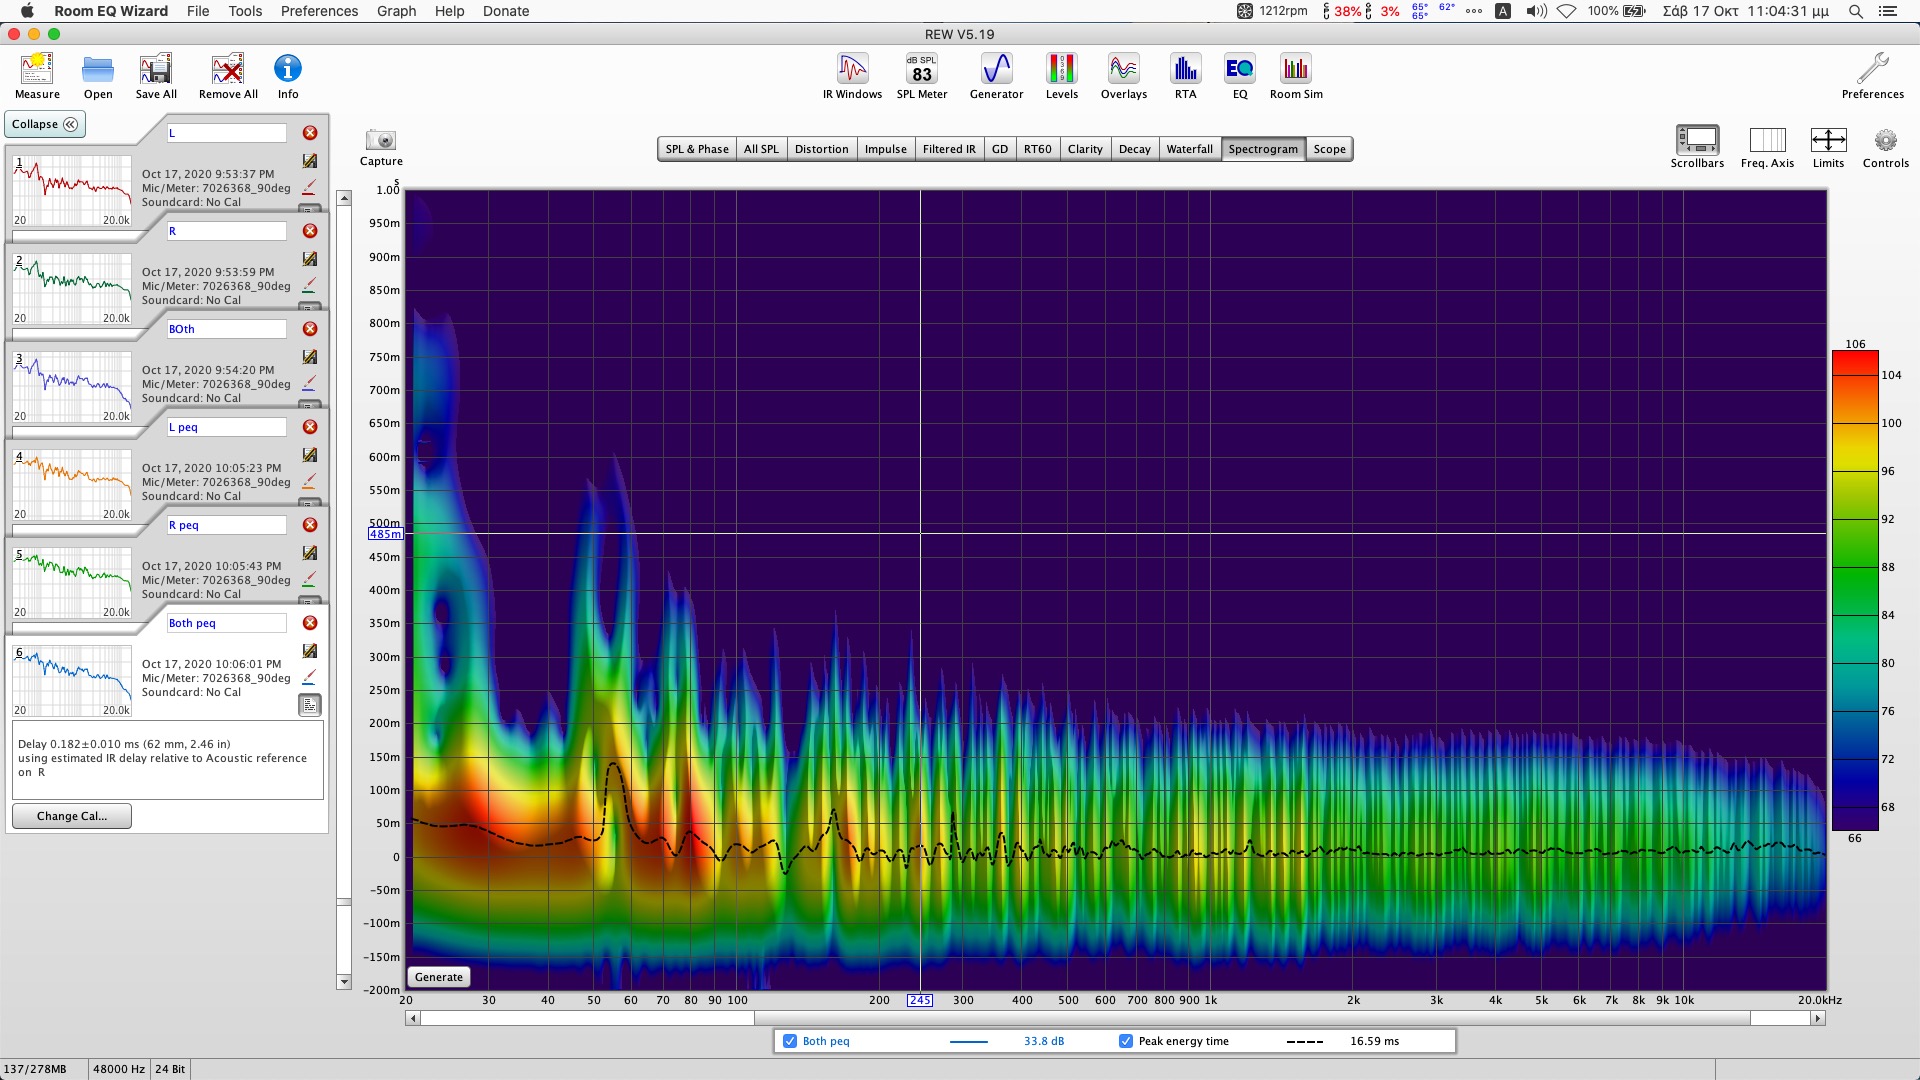The width and height of the screenshot is (1920, 1080).
Task: Switch to RT60 tab
Action: [1038, 149]
